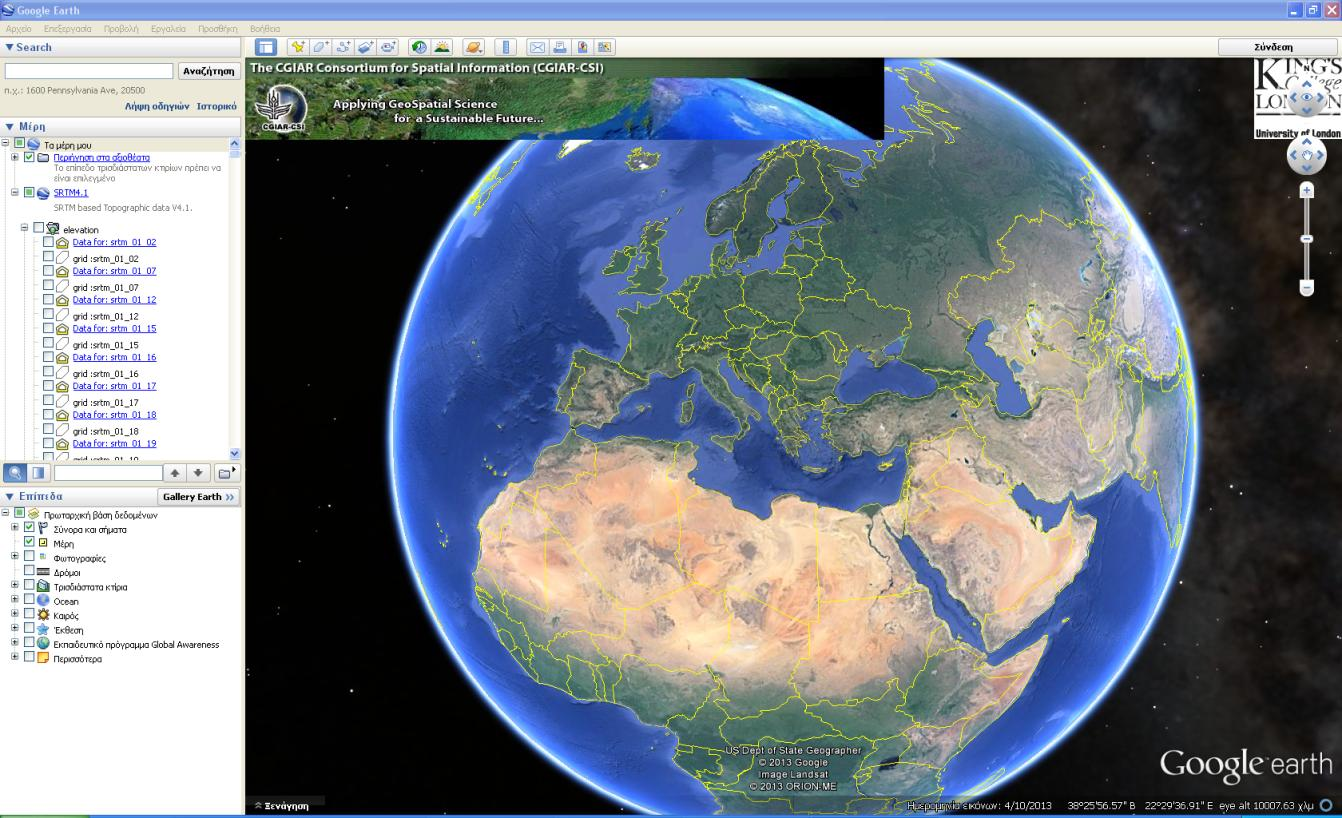
Task: Add a polygon from the toolbar
Action: click(321, 47)
